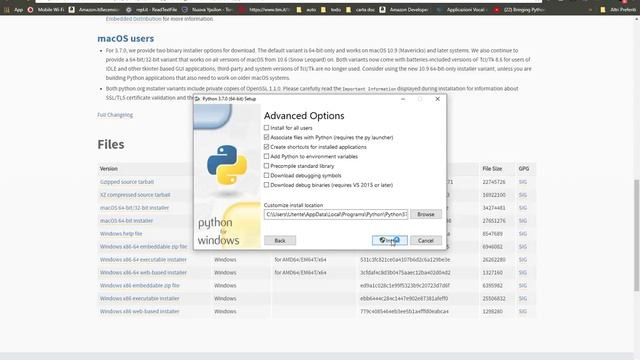Image resolution: width=640 pixels, height=360 pixels.
Task: Uncheck 'Associate files with Python' option
Action: [267, 137]
